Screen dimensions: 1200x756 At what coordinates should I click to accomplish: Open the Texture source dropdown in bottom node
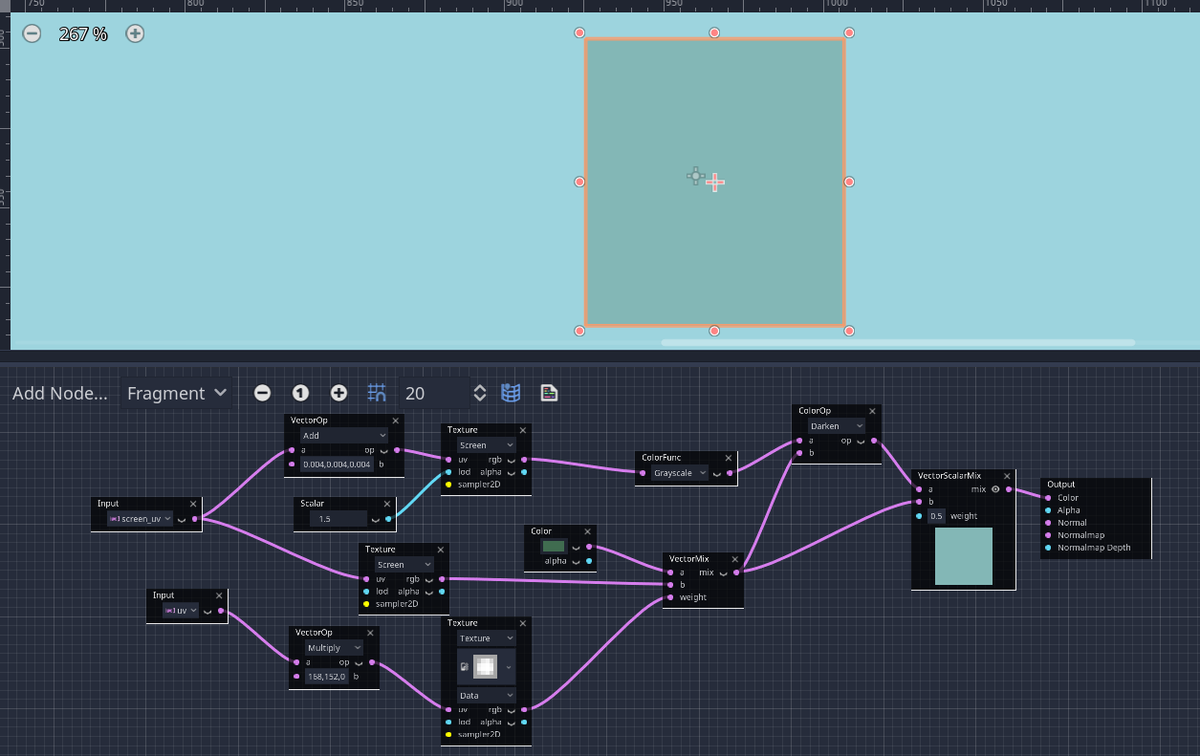[x=486, y=638]
